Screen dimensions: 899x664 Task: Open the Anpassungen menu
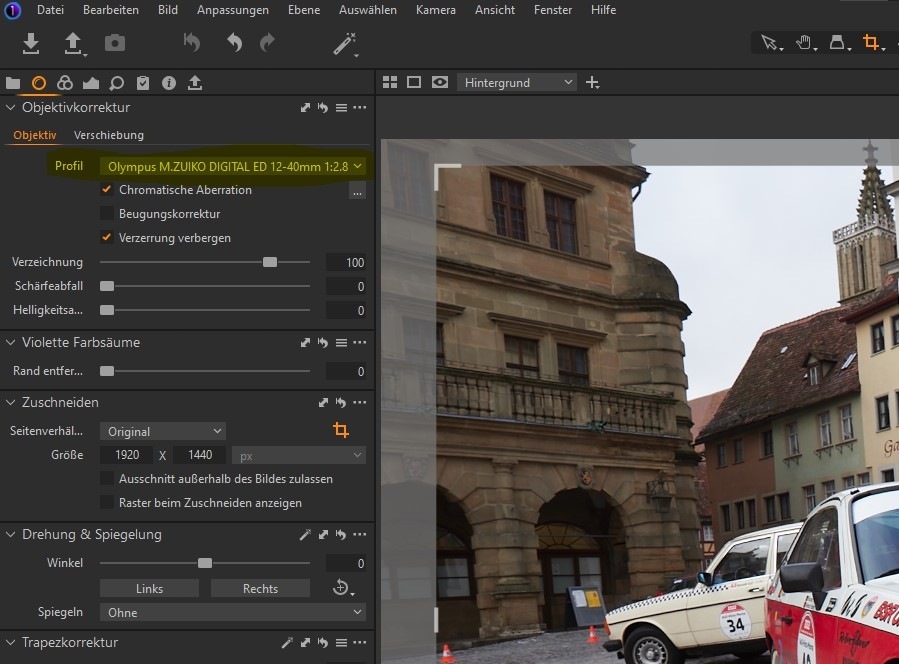(232, 10)
